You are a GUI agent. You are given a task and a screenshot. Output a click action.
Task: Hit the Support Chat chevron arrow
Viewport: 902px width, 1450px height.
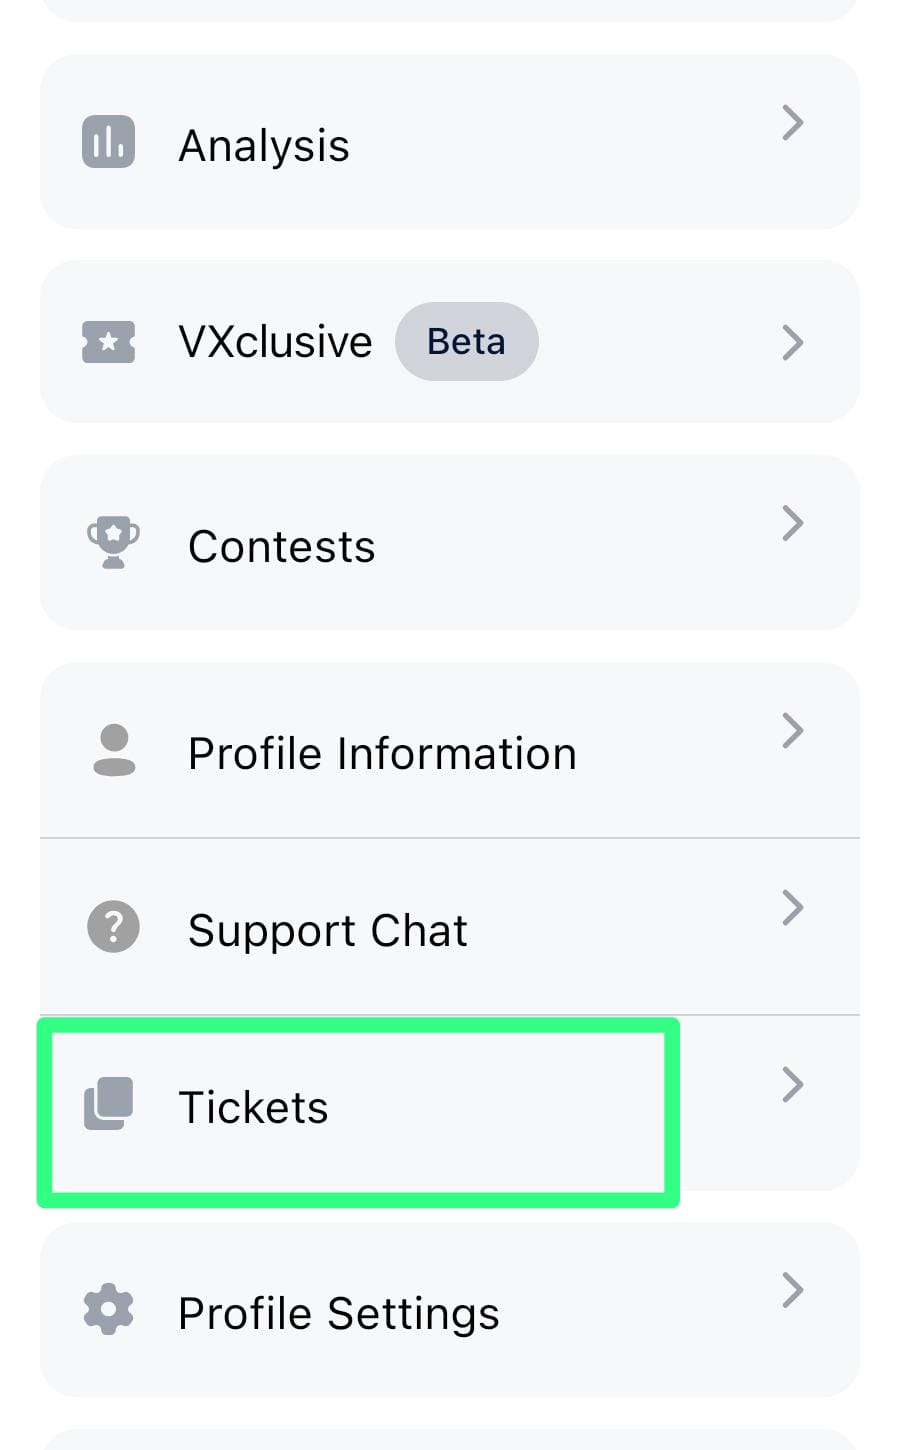(x=792, y=907)
